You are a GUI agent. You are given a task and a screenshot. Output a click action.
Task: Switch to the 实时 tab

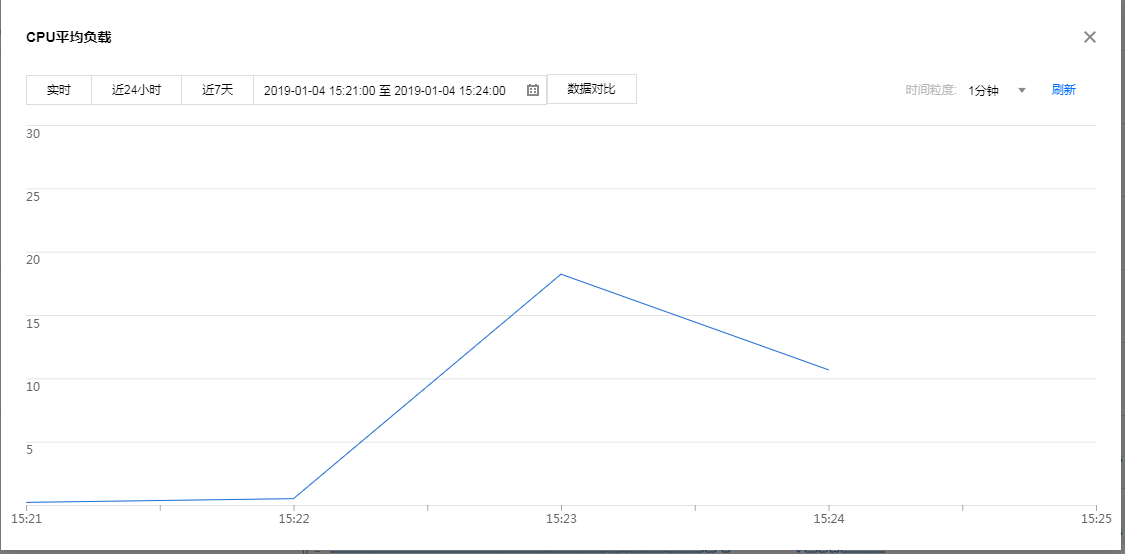(x=59, y=90)
